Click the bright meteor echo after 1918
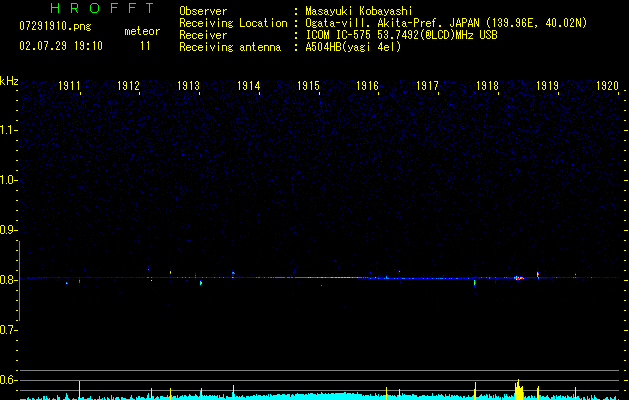 point(519,278)
